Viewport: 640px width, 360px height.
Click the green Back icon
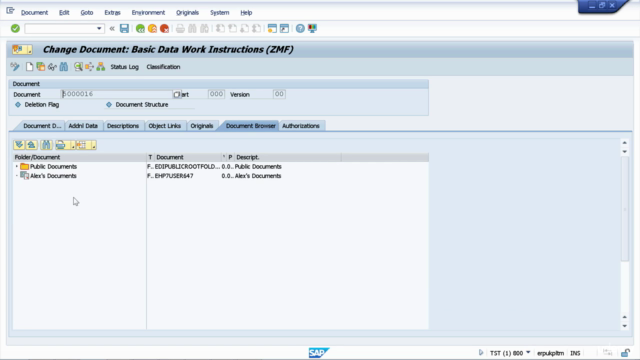point(140,28)
